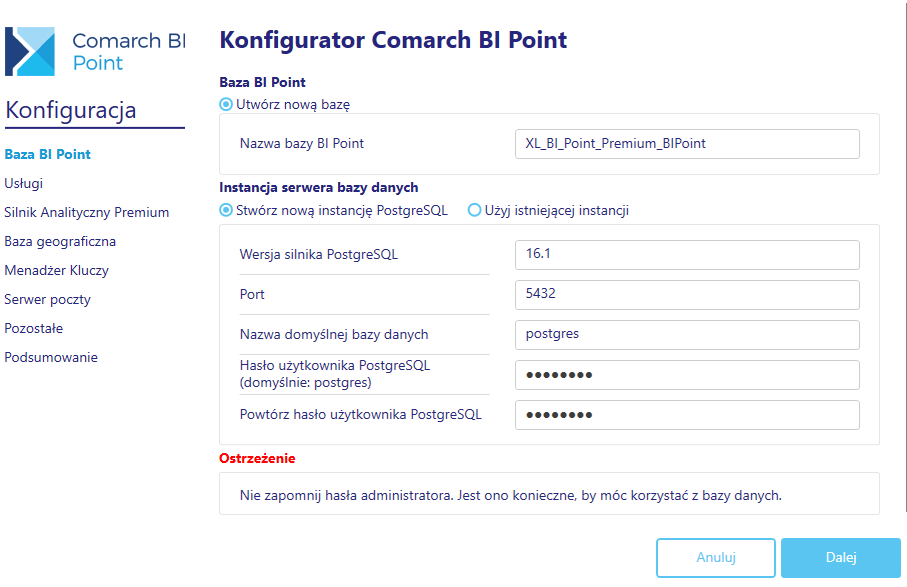Focus the 'Nazwa bazy BI Point' field

point(687,144)
